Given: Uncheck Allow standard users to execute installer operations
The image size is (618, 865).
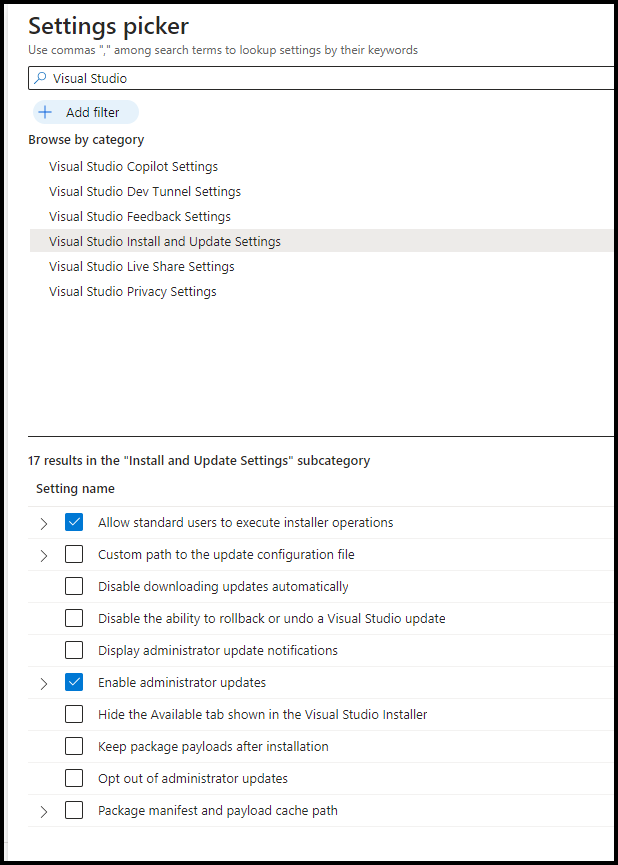Looking at the screenshot, I should coord(74,522).
